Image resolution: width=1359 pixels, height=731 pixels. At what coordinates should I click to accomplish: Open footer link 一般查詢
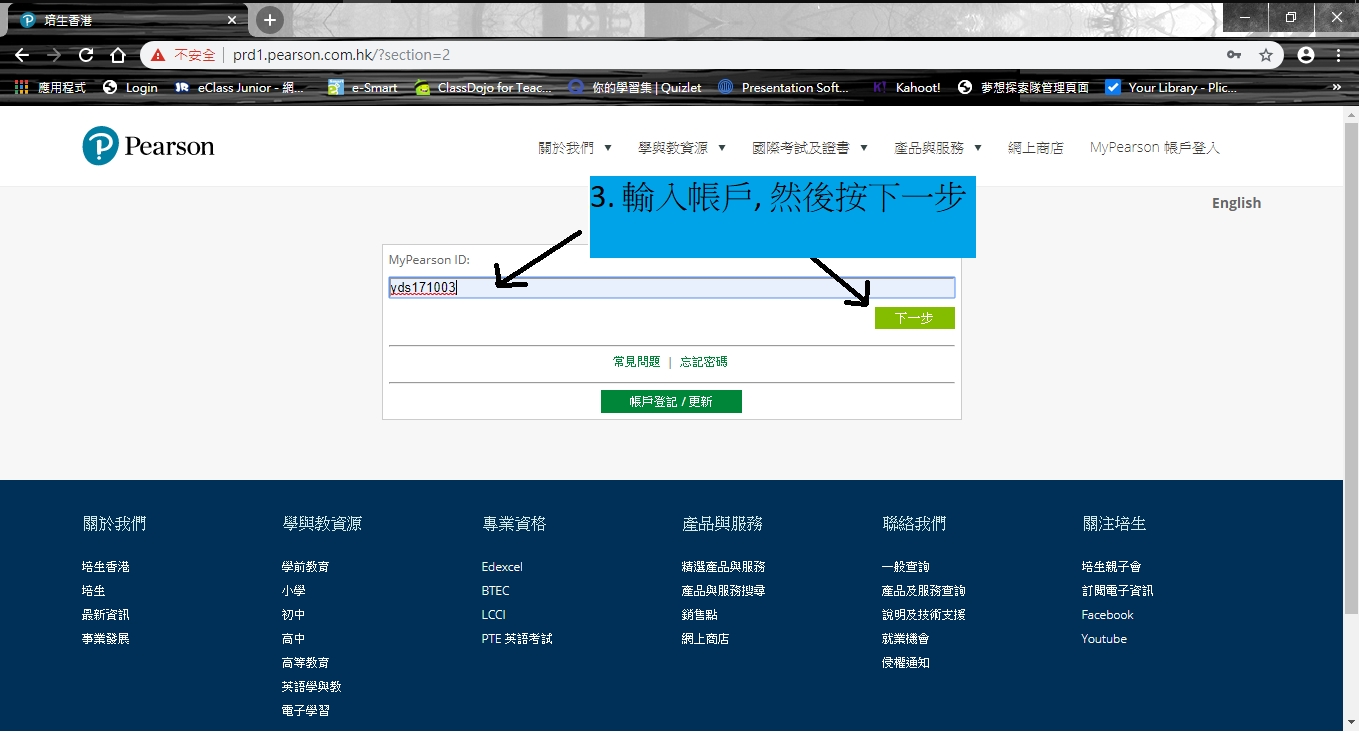(x=905, y=567)
